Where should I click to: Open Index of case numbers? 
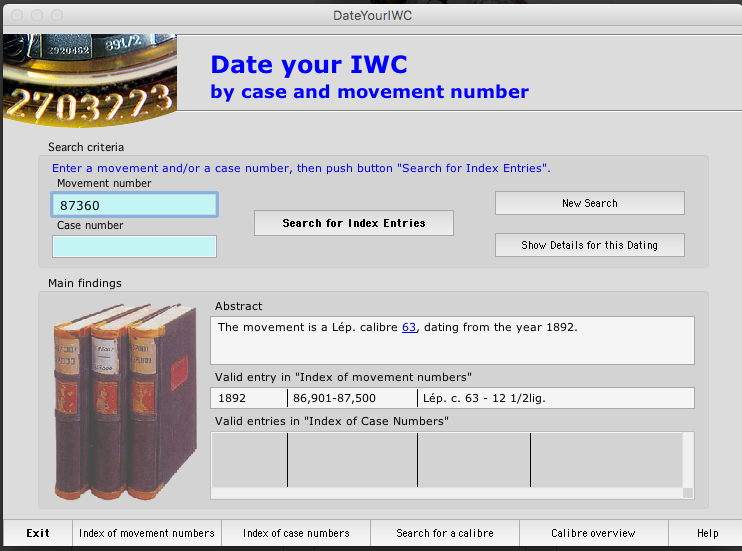coord(296,533)
